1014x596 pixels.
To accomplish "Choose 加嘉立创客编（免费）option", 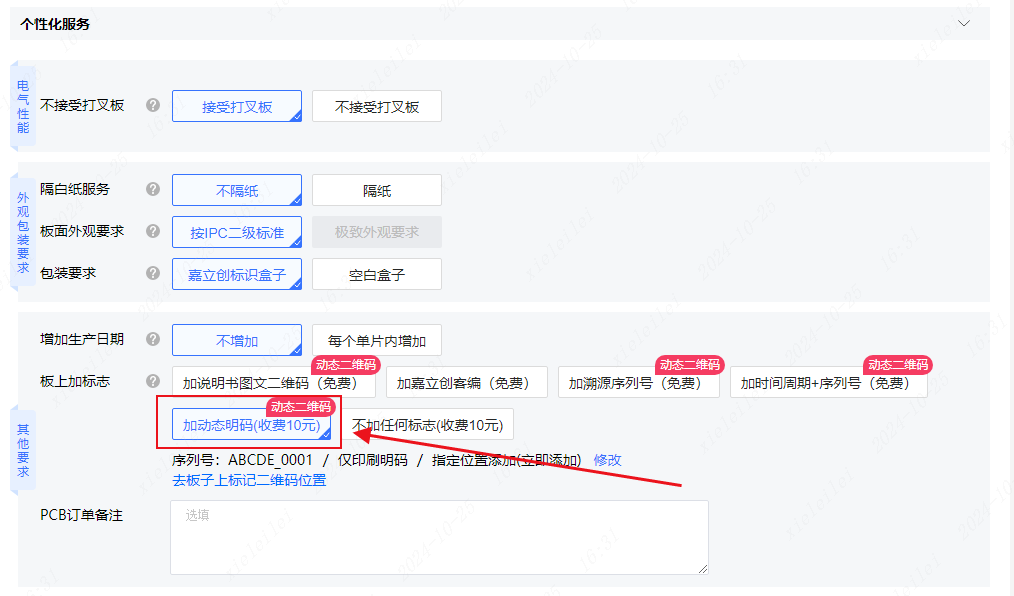I will point(467,383).
